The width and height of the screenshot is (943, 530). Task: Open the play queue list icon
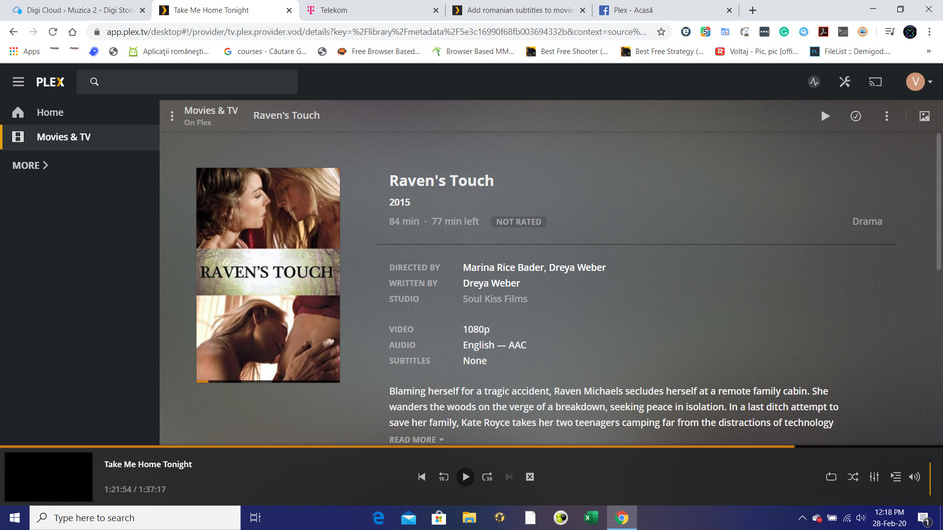pos(895,477)
